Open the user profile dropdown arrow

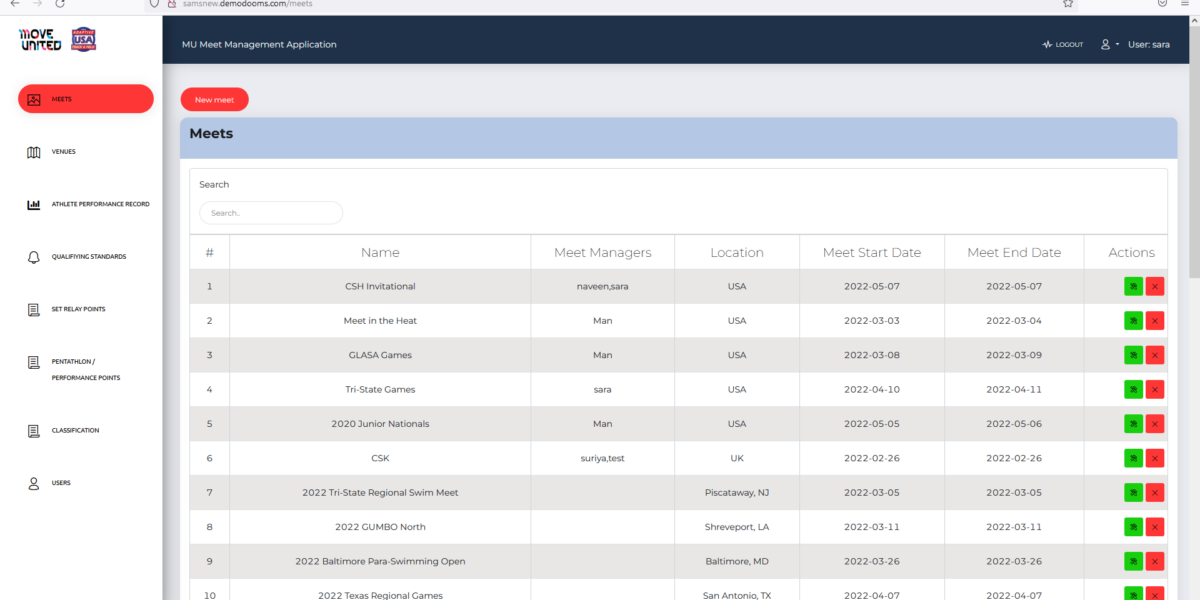[x=1117, y=45]
